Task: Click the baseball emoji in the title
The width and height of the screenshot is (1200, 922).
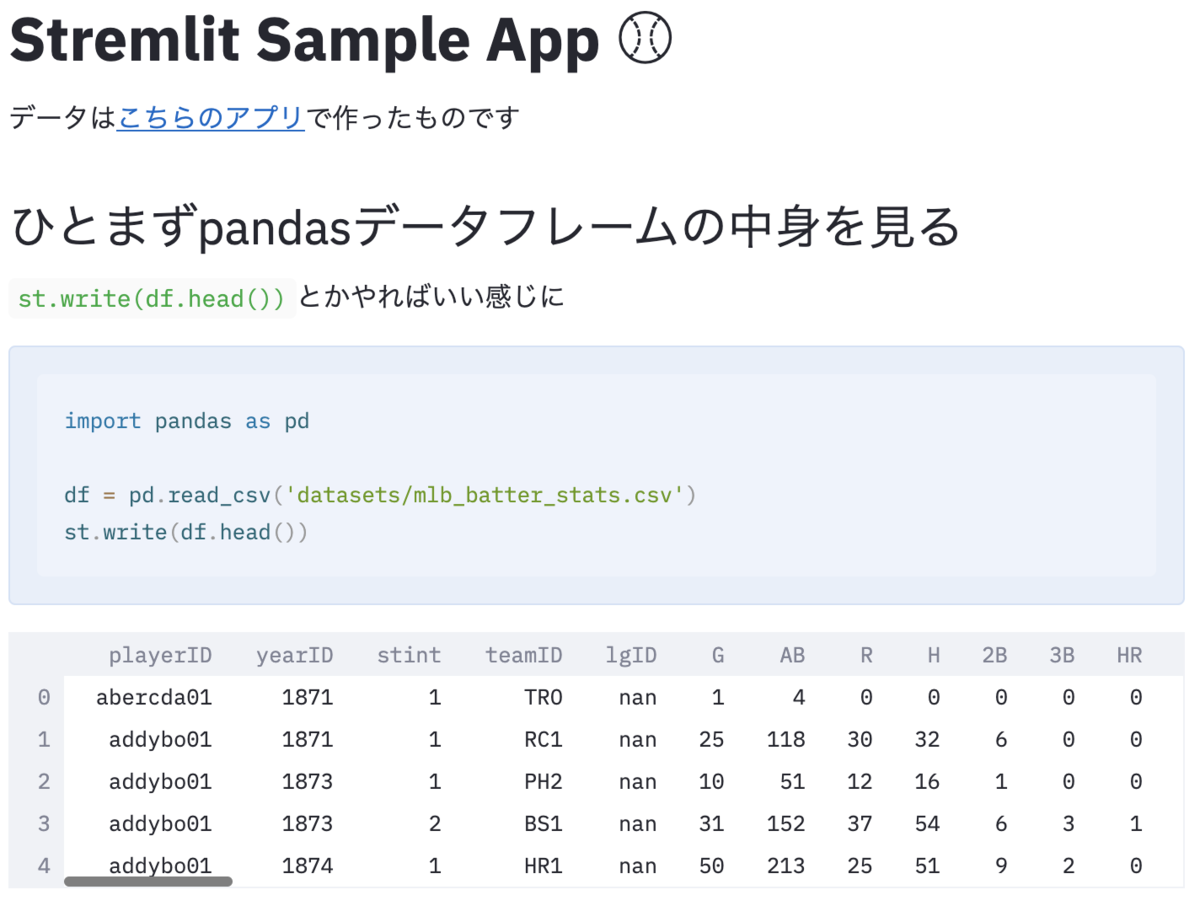Action: tap(645, 40)
